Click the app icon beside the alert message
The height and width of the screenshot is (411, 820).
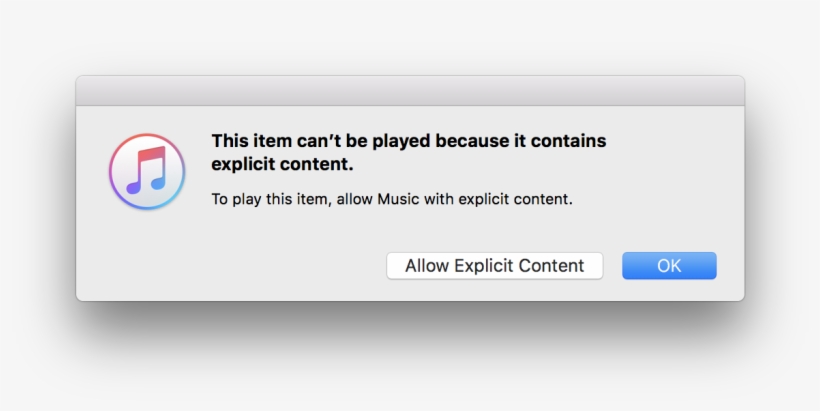tap(147, 172)
